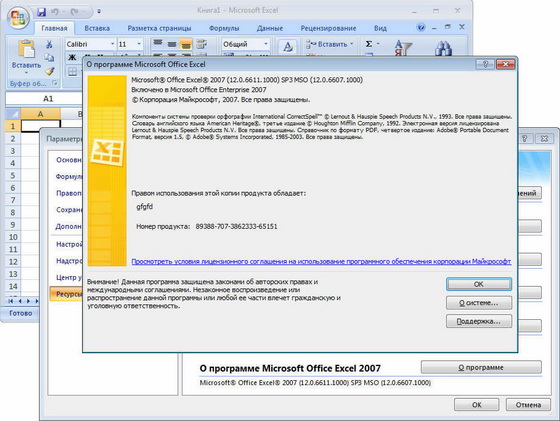Click the Redo arrow in quick access toolbar
The image size is (560, 421).
(x=74, y=12)
